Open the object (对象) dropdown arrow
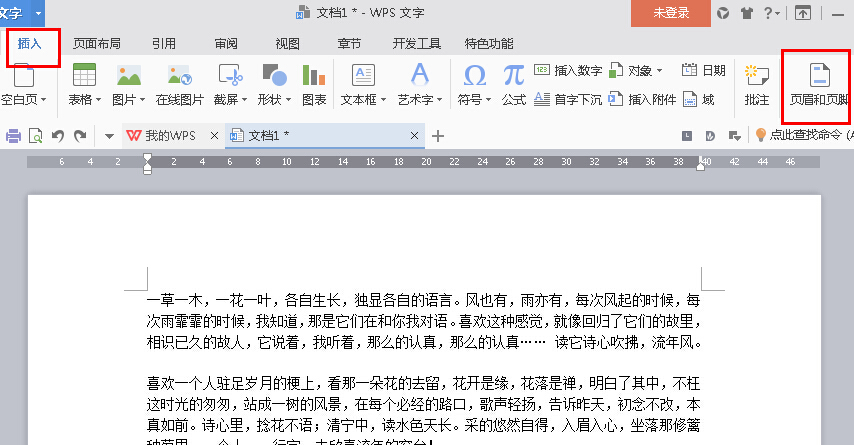The image size is (854, 445). pos(659,71)
